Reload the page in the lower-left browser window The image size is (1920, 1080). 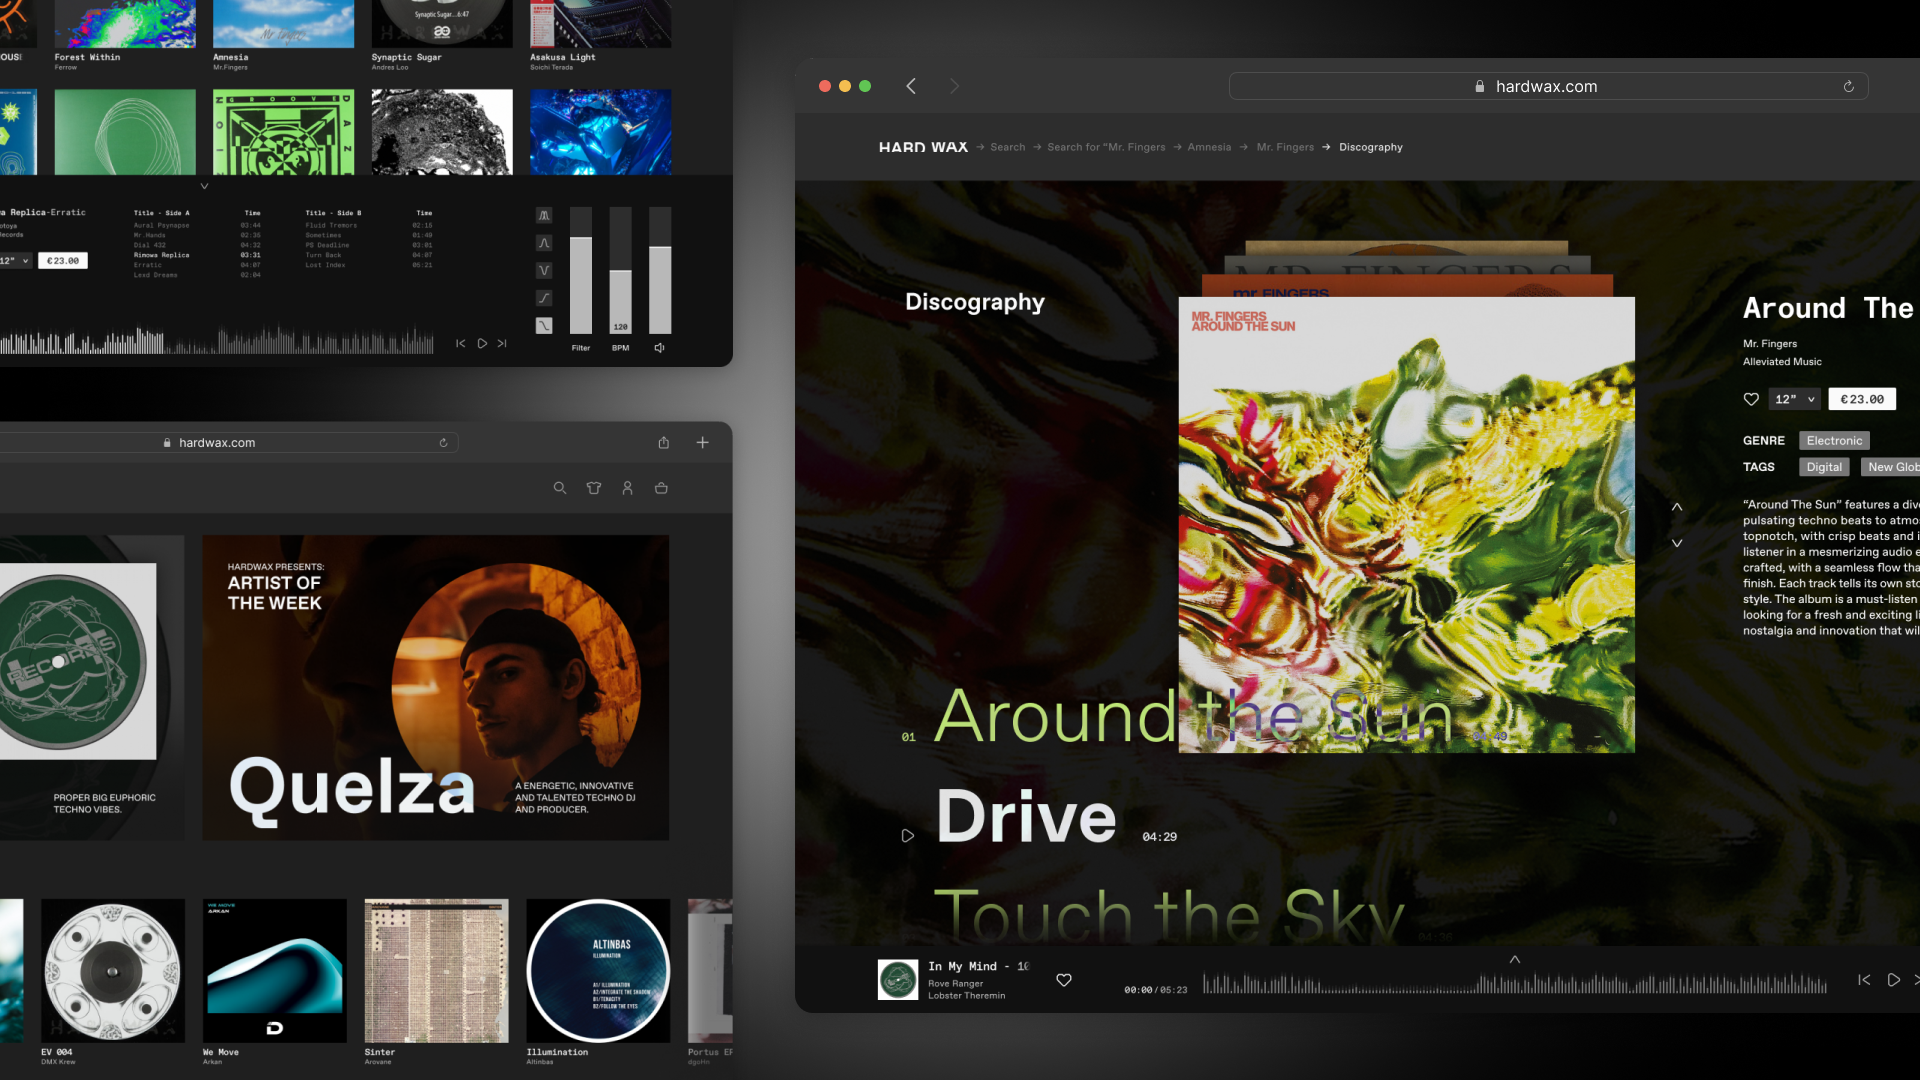(443, 442)
